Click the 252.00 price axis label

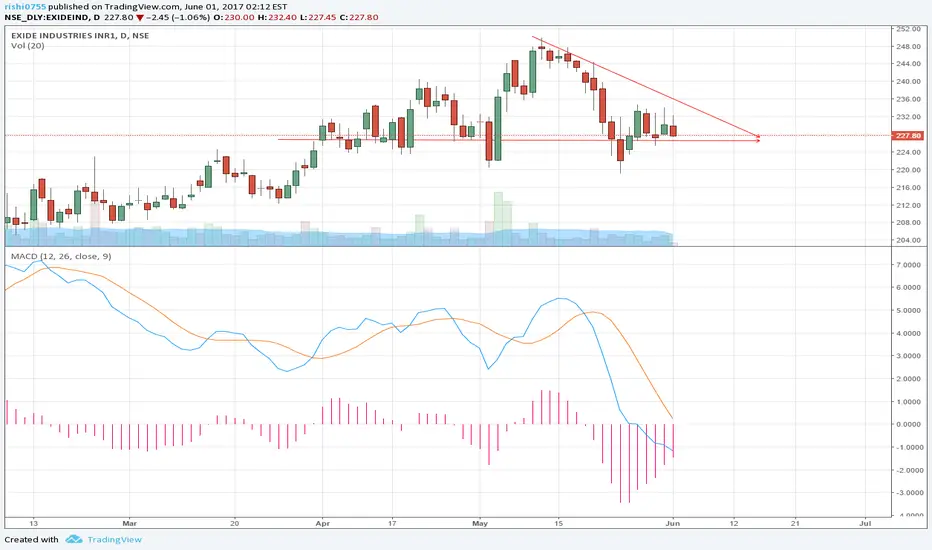coord(908,29)
